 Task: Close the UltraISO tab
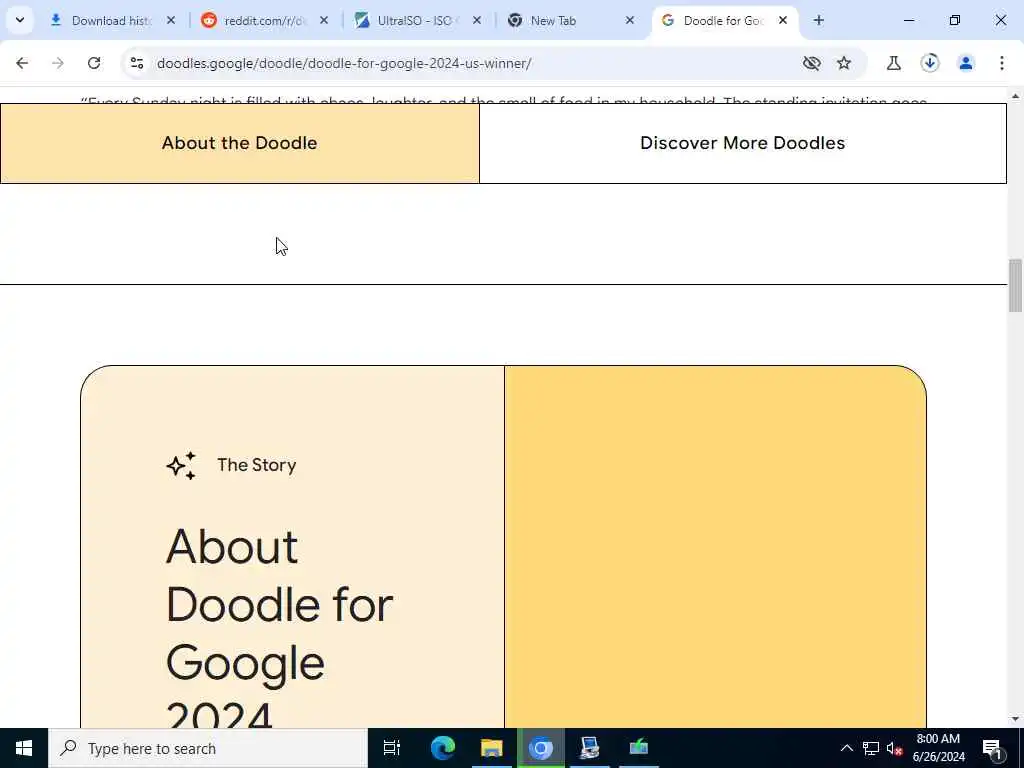pos(477,20)
